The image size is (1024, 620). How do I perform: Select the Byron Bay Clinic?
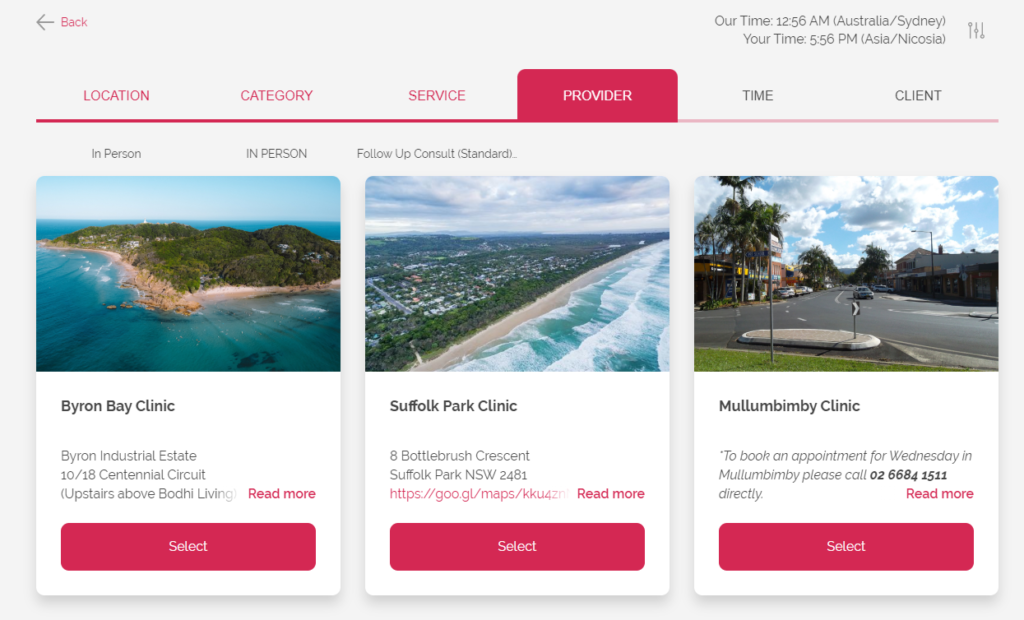click(x=188, y=546)
